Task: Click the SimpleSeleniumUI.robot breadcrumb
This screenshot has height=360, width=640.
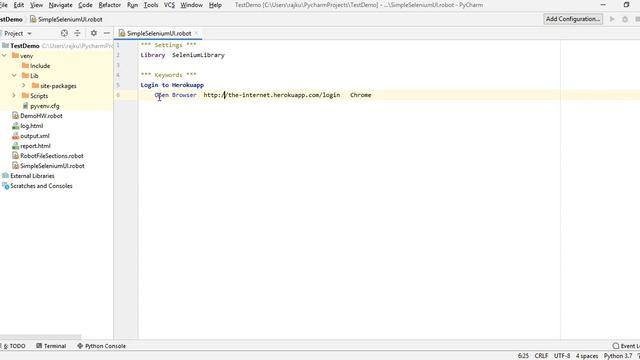Action: [66, 19]
